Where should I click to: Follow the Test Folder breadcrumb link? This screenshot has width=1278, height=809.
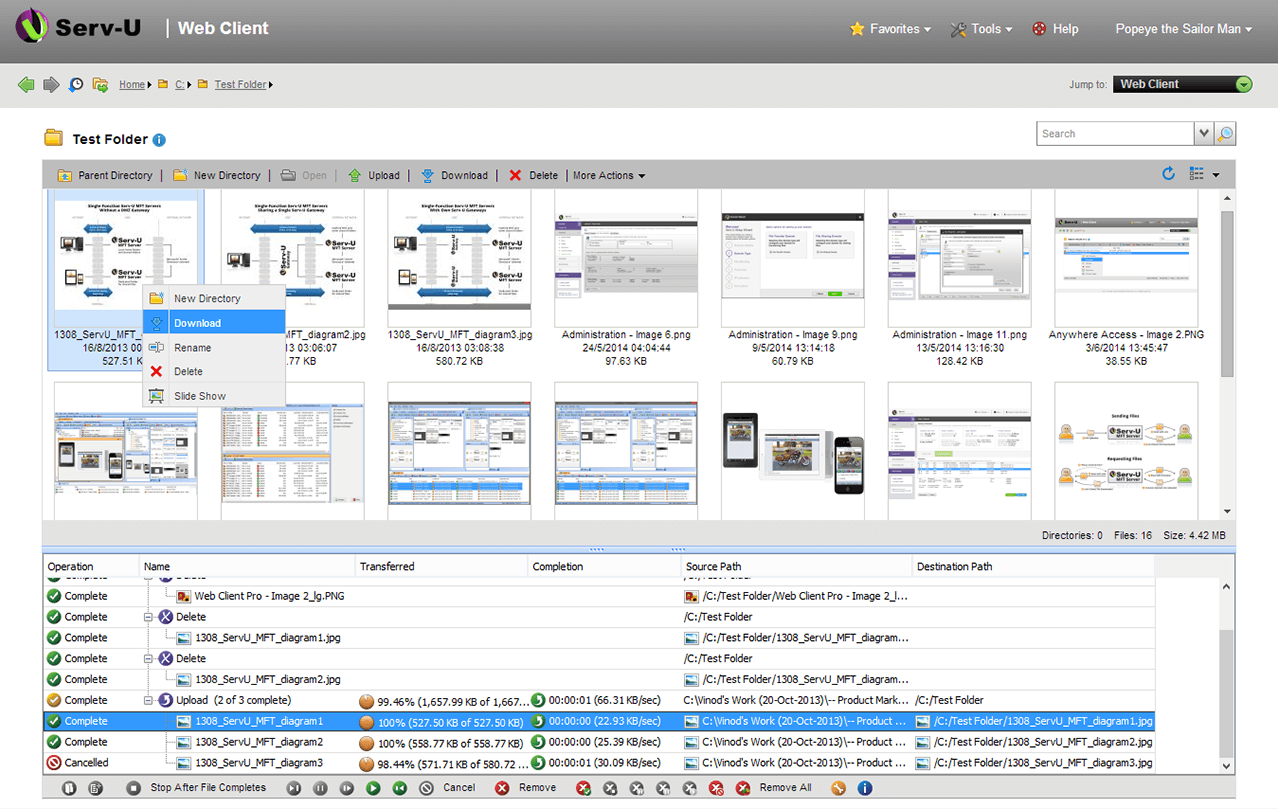point(240,85)
